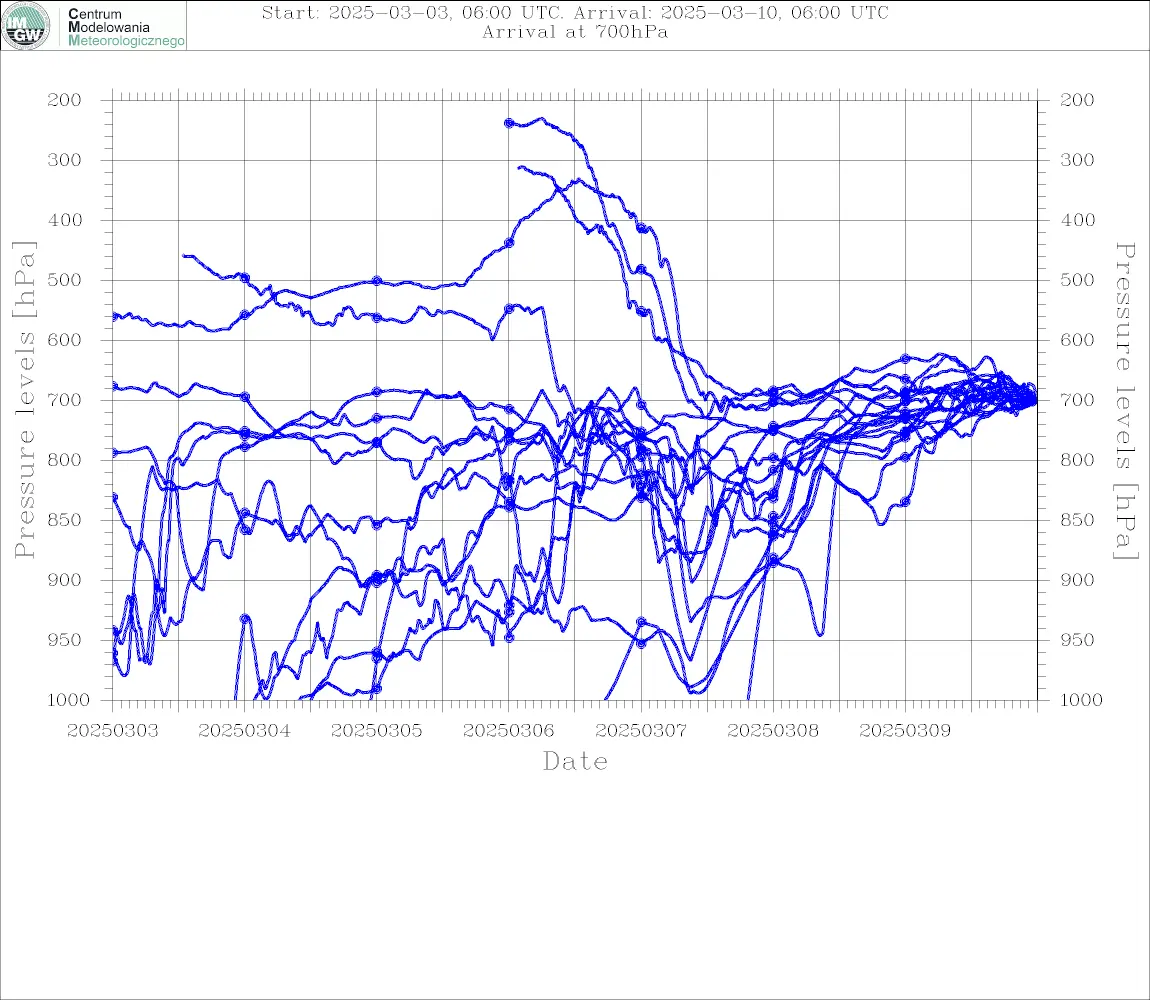Click the left axis value 800
The image size is (1150, 1000).
(x=65, y=460)
